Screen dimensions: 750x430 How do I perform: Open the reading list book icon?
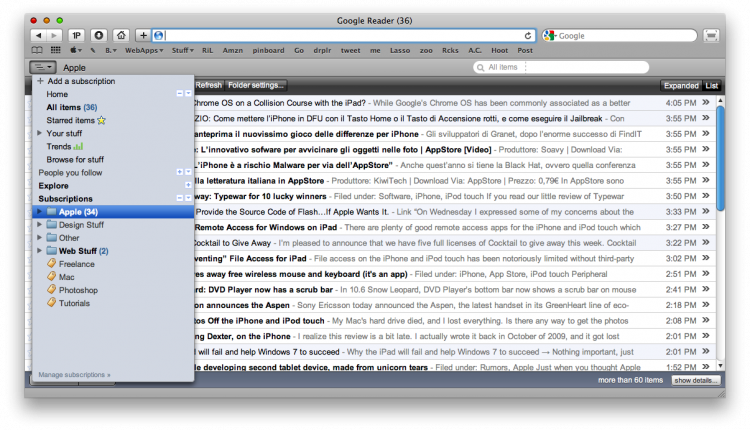[37, 50]
